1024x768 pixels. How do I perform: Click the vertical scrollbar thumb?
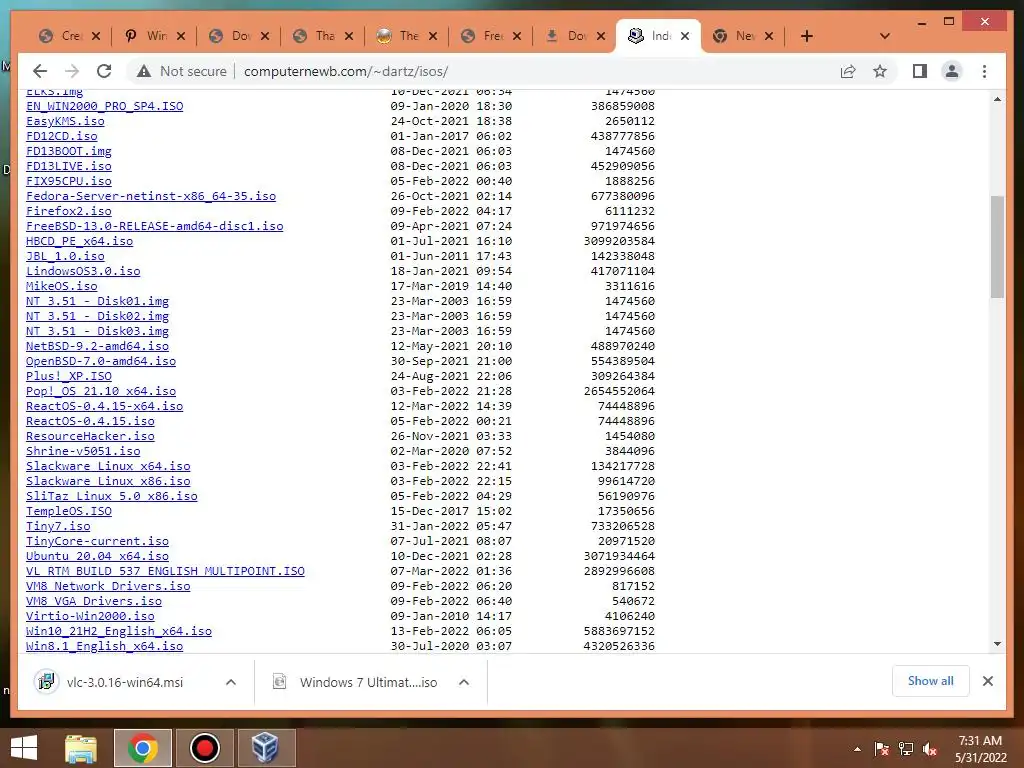coord(997,247)
